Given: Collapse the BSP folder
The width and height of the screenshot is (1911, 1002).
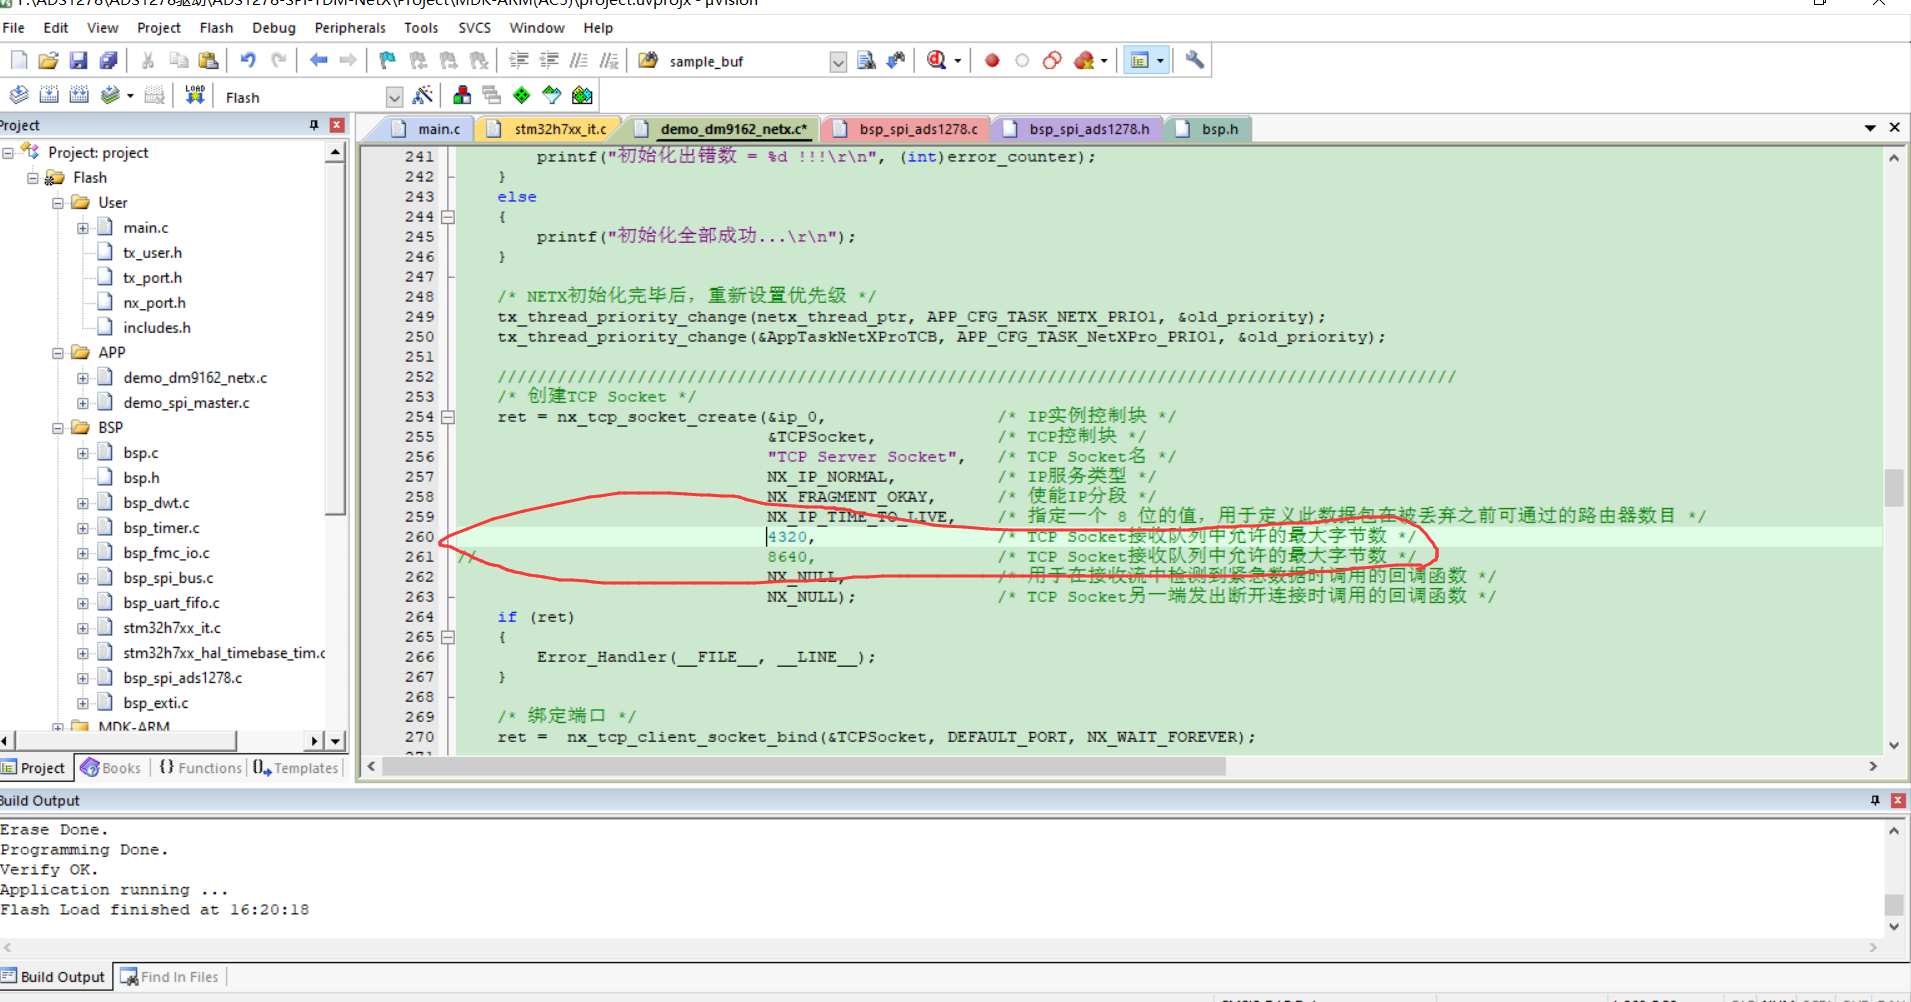Looking at the screenshot, I should pyautogui.click(x=58, y=428).
